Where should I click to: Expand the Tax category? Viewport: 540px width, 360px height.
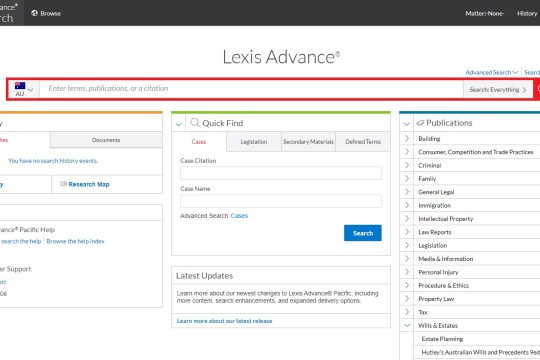pos(407,312)
